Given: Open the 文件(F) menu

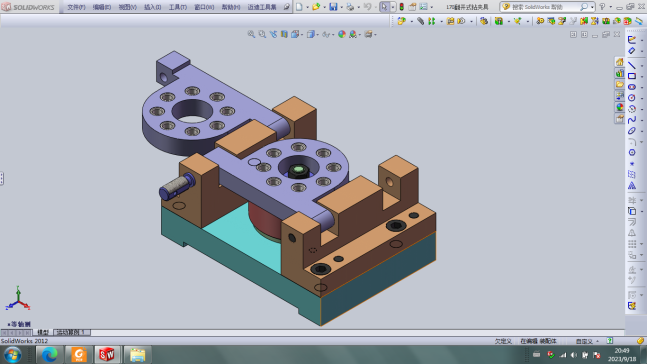Looking at the screenshot, I should 76,7.
